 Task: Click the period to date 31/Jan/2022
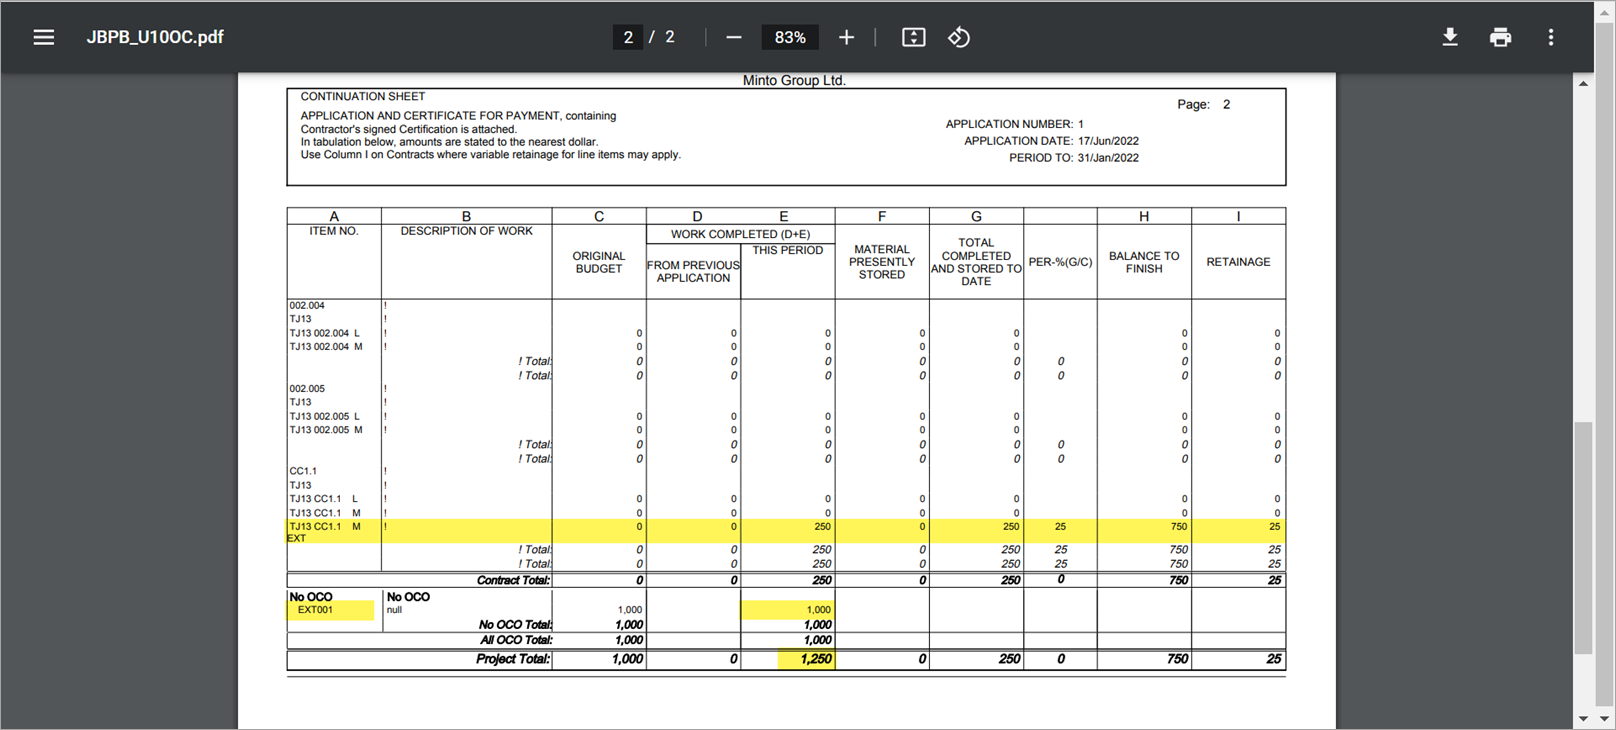1108,158
